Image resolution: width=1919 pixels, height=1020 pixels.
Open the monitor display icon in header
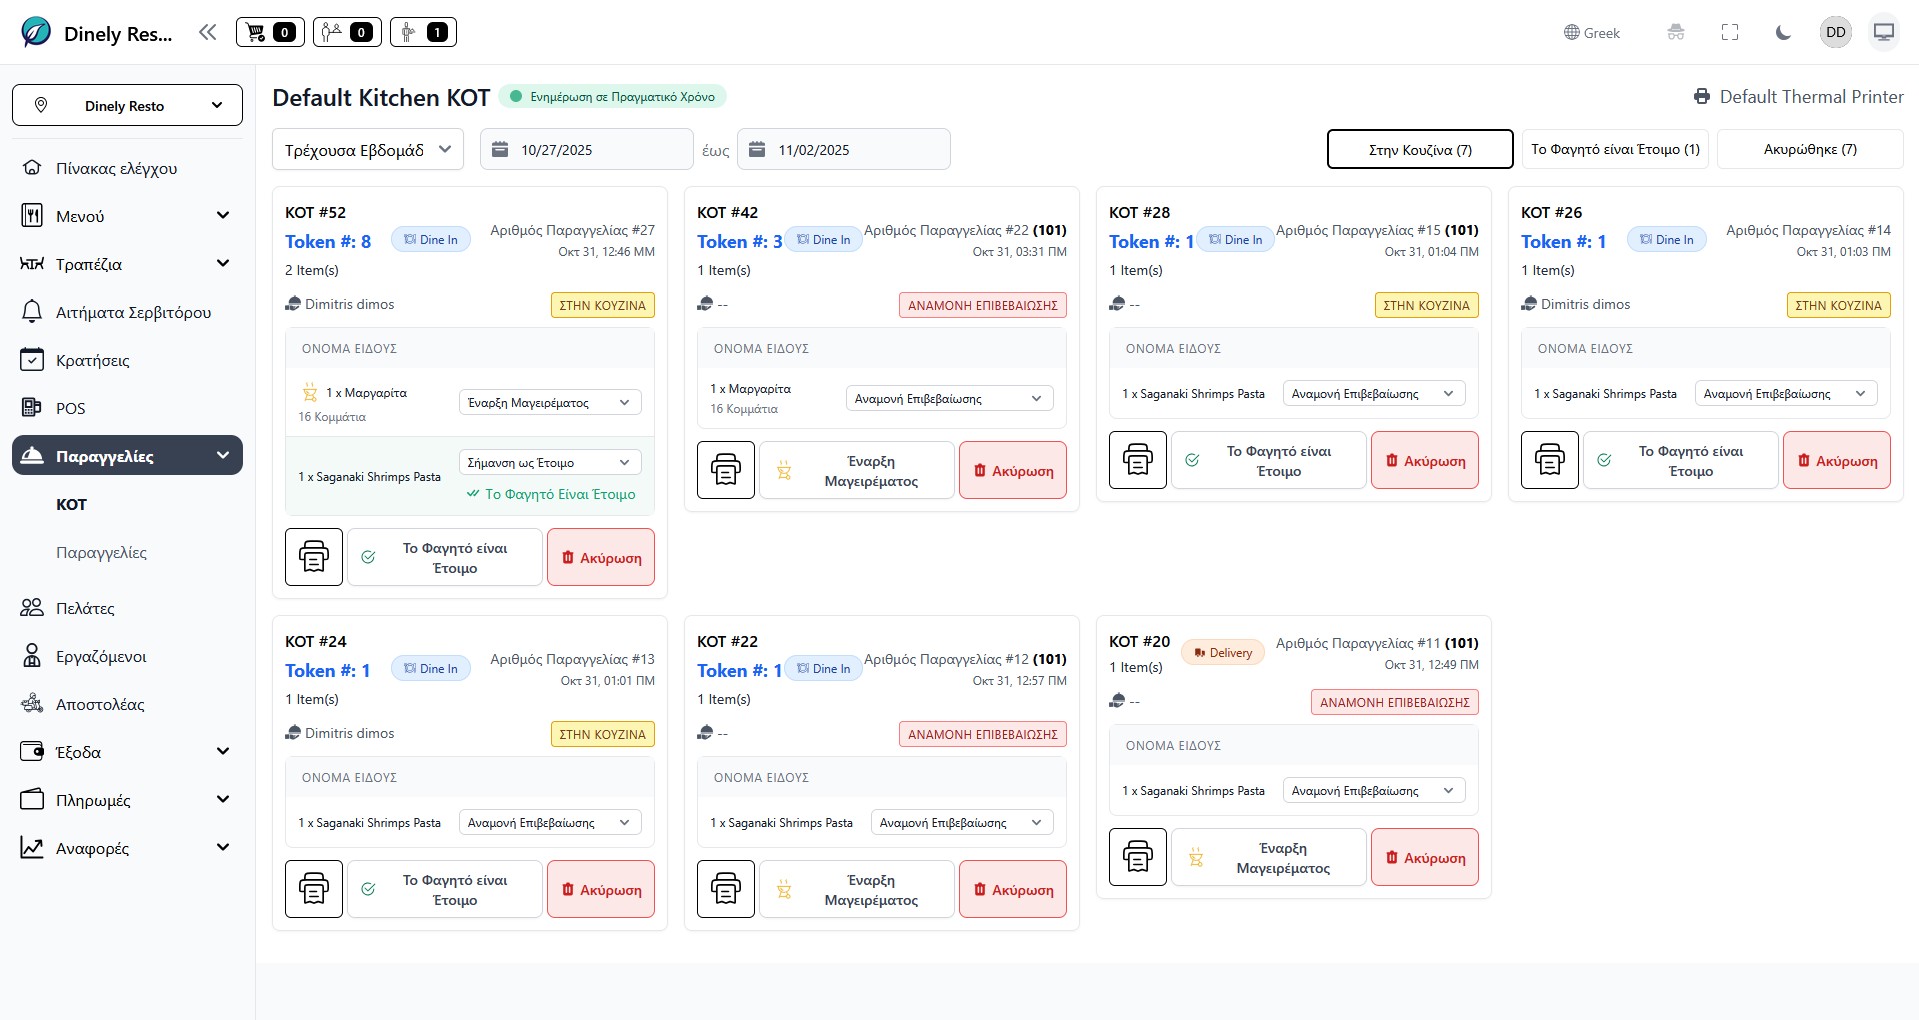pos(1883,32)
